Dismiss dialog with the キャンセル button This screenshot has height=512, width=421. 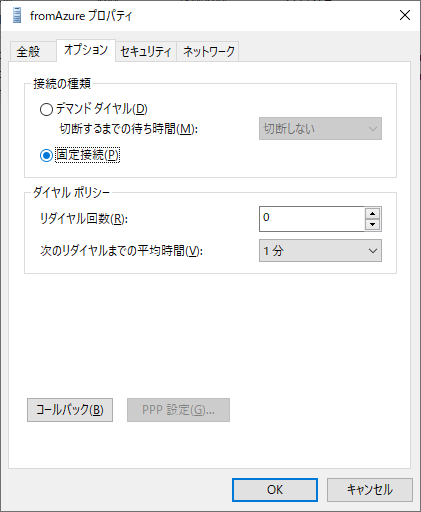click(x=370, y=490)
